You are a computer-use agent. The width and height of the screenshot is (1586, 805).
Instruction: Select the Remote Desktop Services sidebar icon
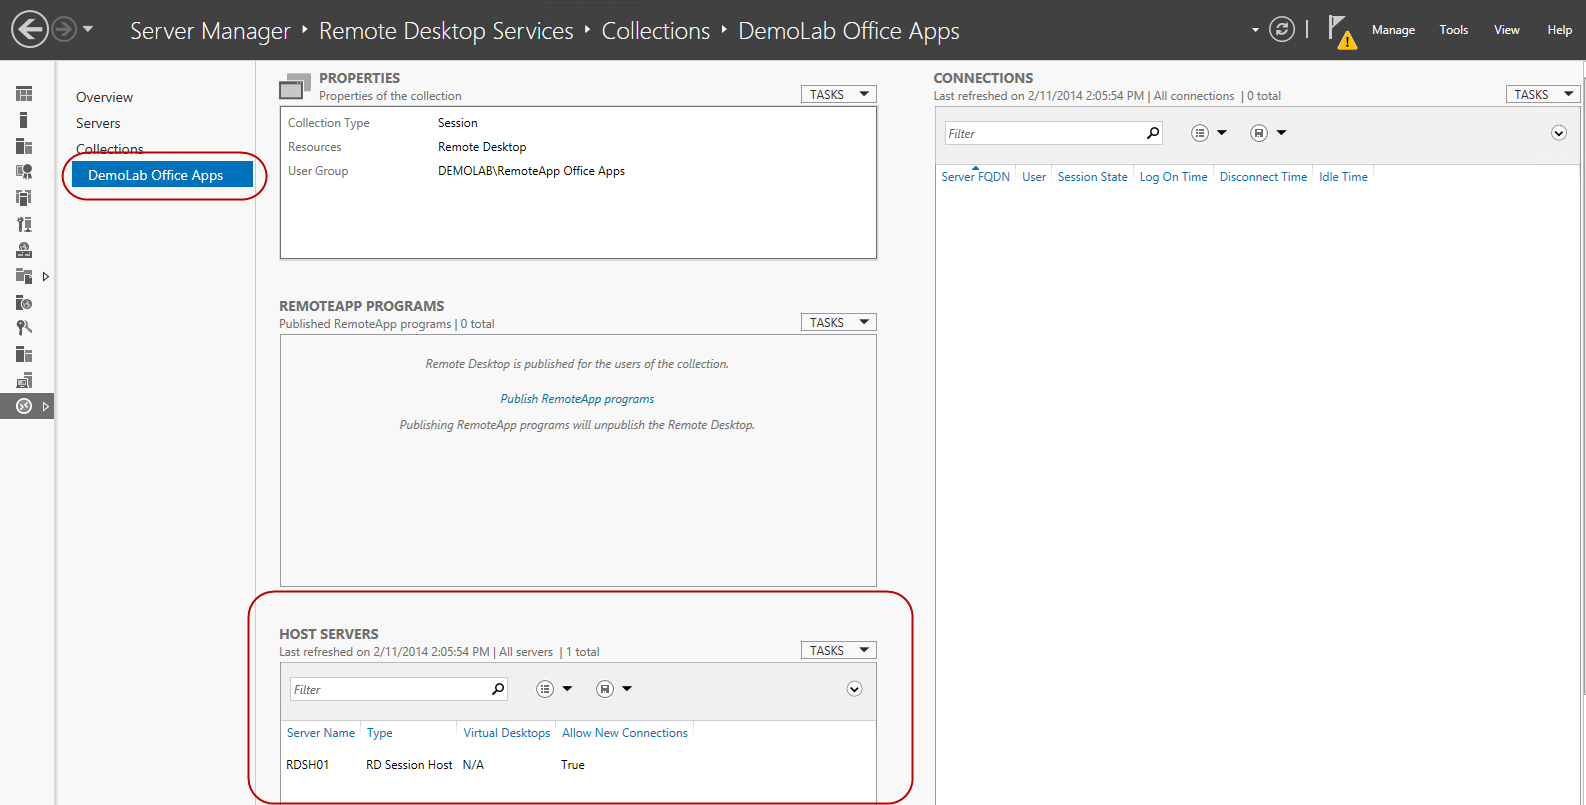[x=24, y=406]
